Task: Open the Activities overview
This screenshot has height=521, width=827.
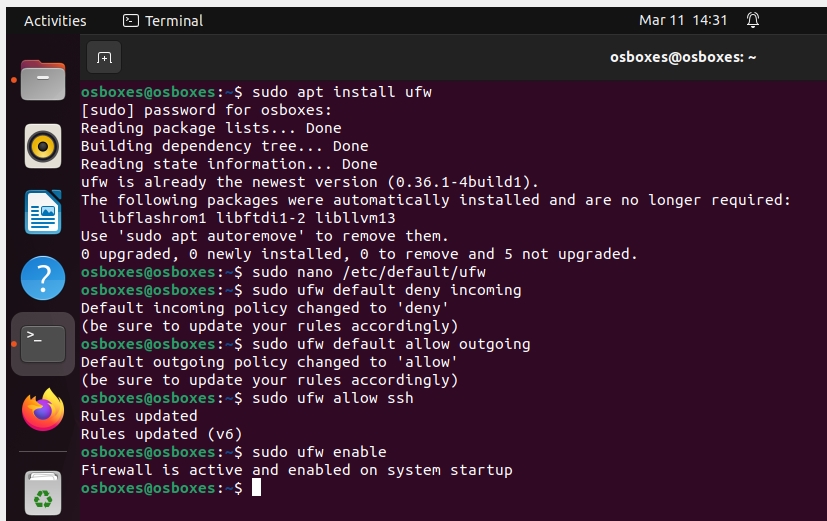Action: pos(55,20)
